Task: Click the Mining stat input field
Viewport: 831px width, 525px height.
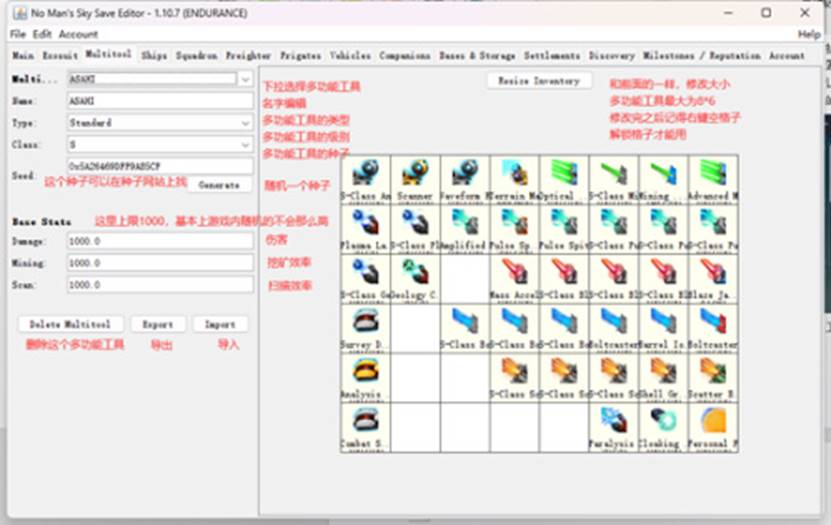Action: pyautogui.click(x=160, y=263)
